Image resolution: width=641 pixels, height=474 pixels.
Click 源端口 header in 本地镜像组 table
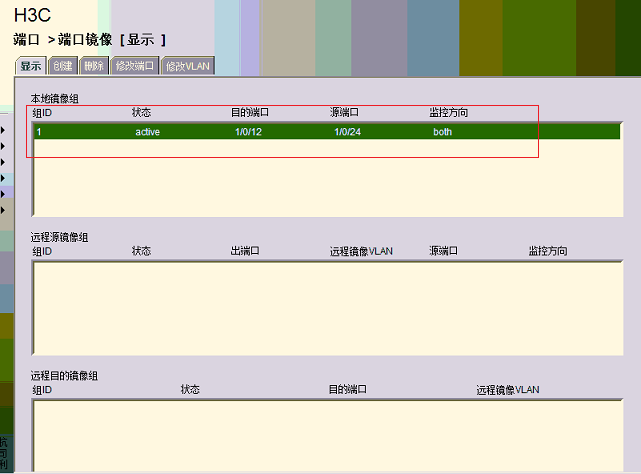click(x=344, y=113)
